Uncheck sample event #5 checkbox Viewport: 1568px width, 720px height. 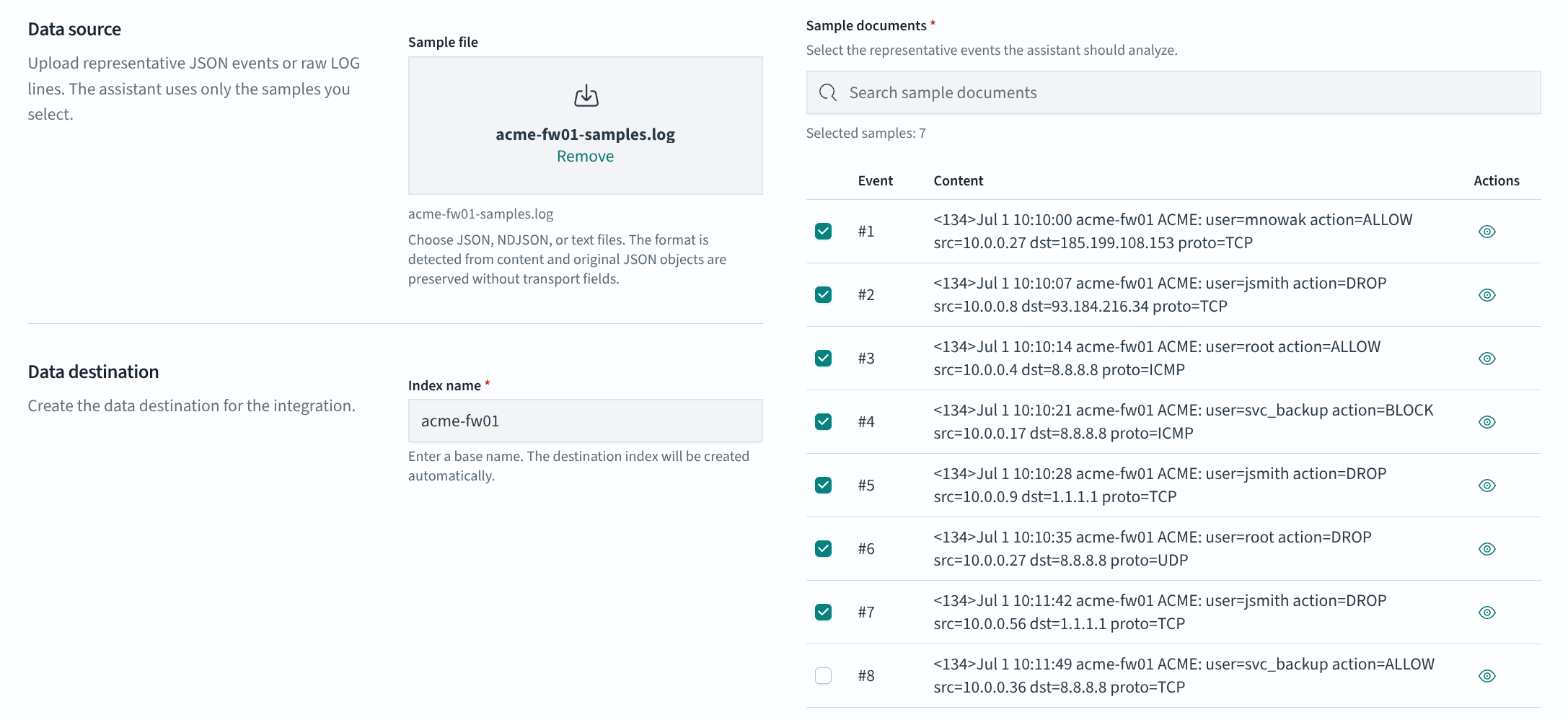click(x=823, y=485)
